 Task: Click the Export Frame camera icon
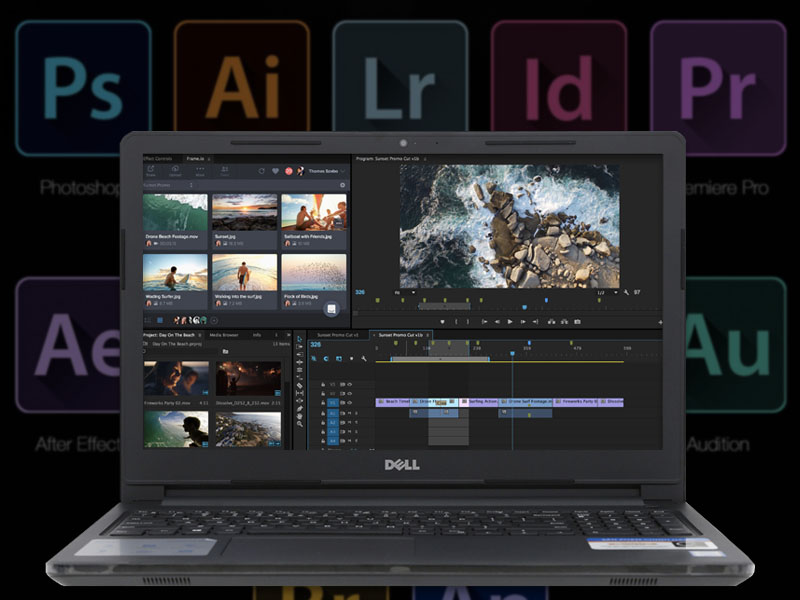coord(578,321)
